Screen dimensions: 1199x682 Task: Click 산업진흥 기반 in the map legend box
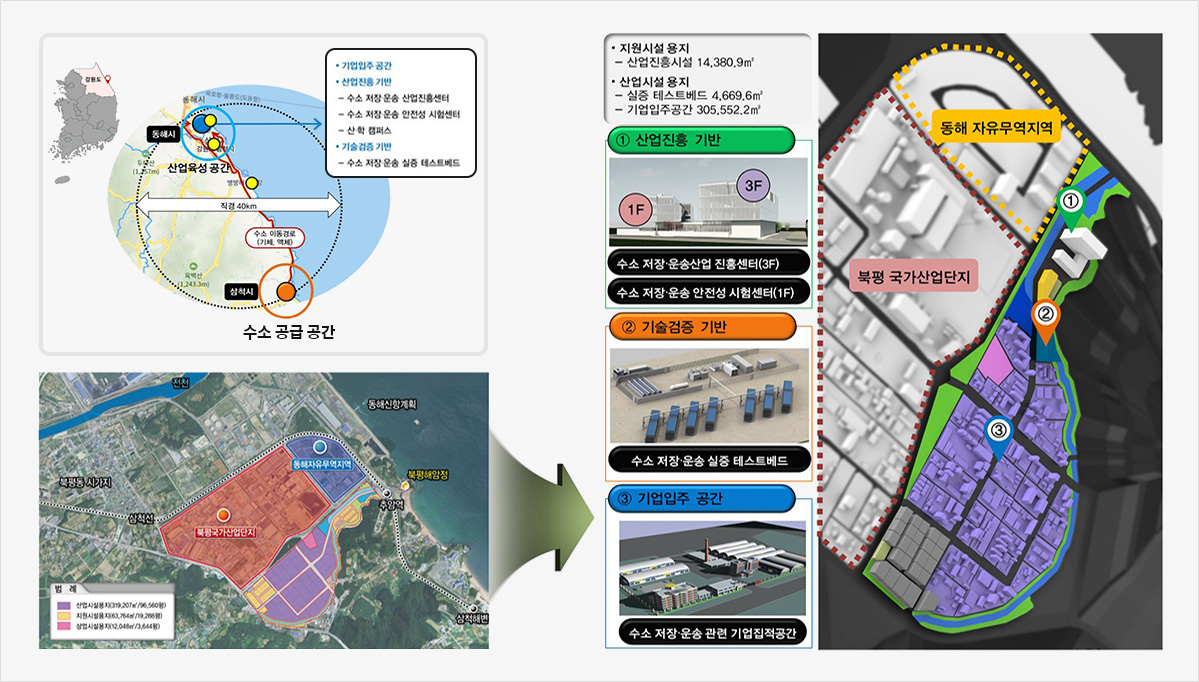(366, 82)
